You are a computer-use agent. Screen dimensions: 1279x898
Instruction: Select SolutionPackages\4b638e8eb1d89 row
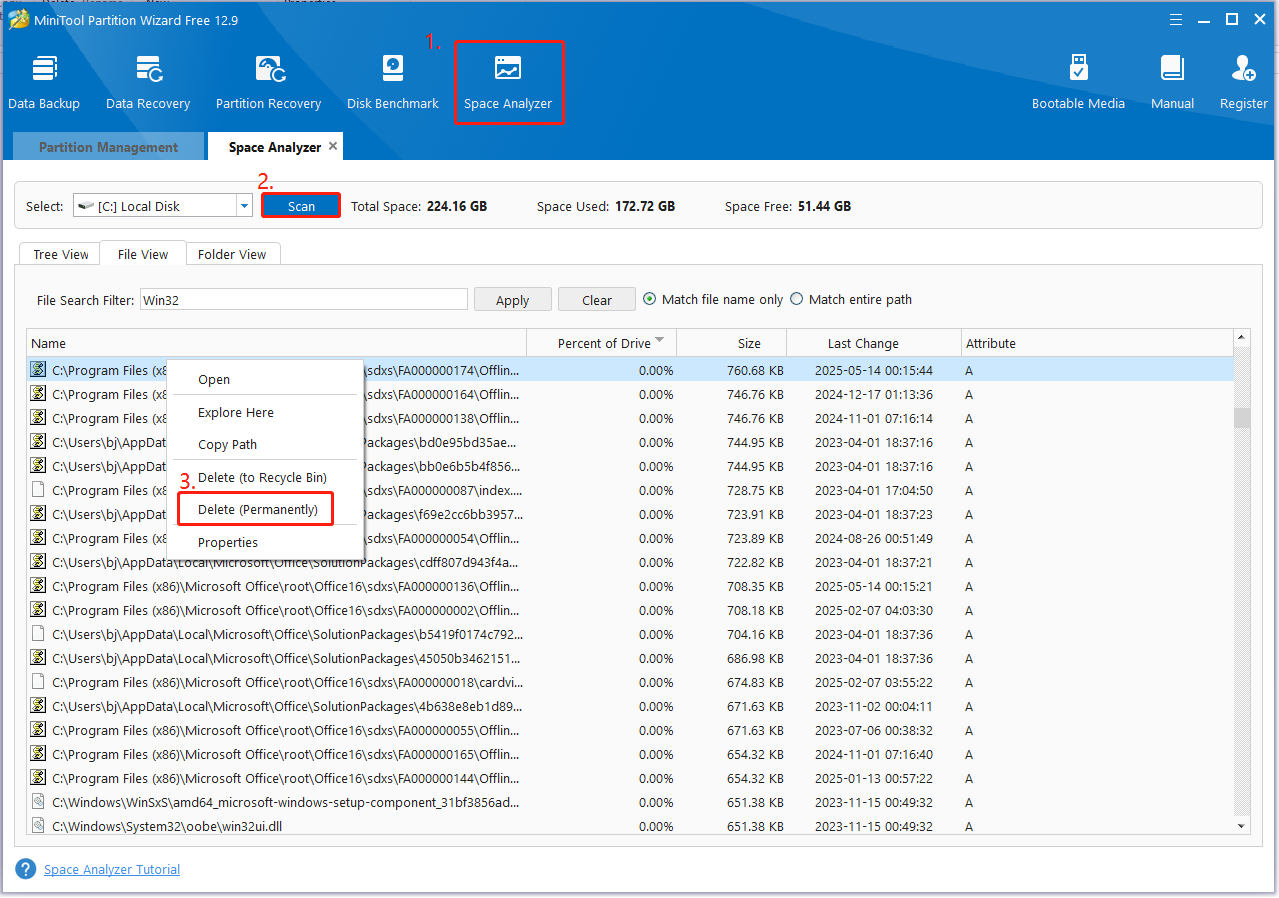(x=631, y=706)
